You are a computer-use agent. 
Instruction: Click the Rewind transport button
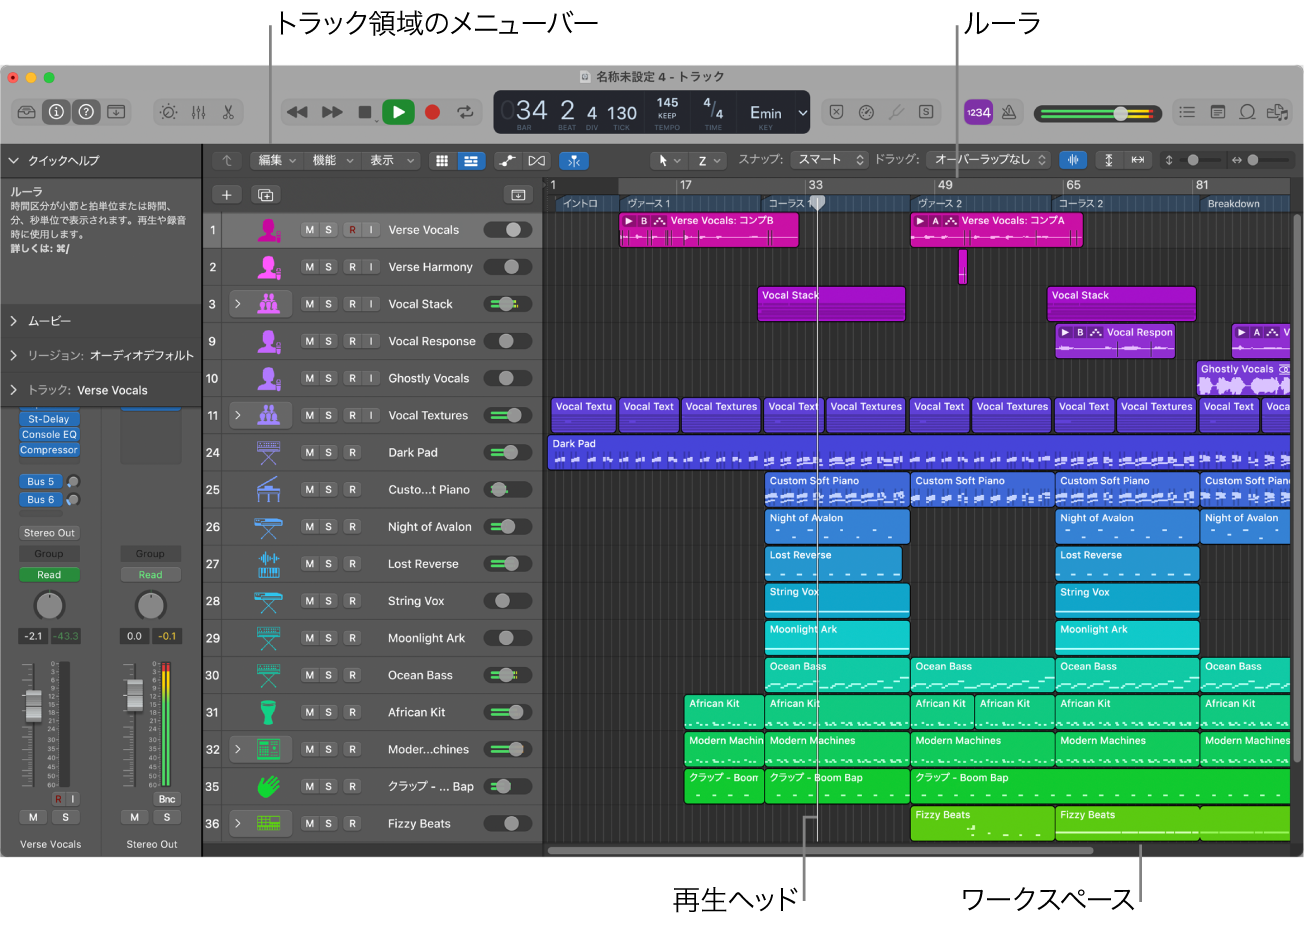297,112
